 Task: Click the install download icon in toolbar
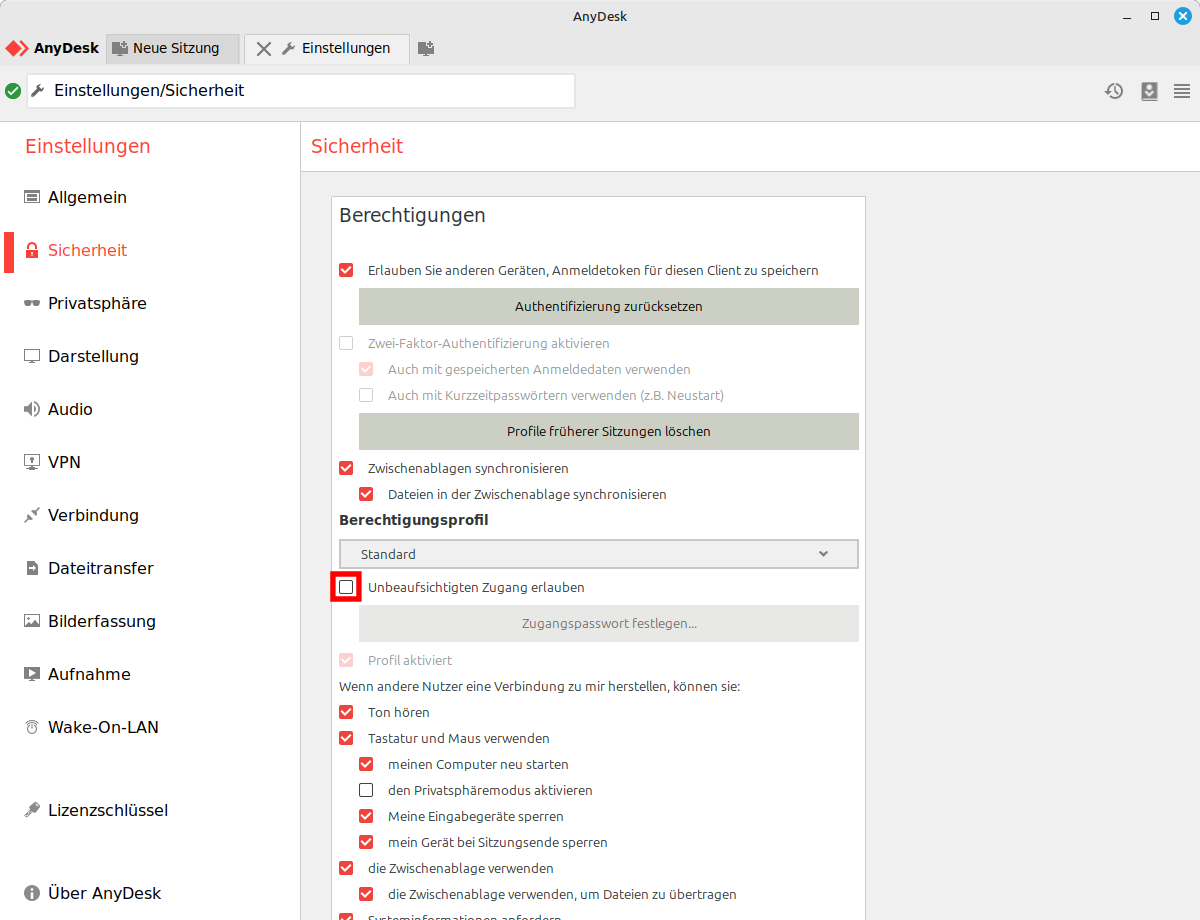[1149, 91]
